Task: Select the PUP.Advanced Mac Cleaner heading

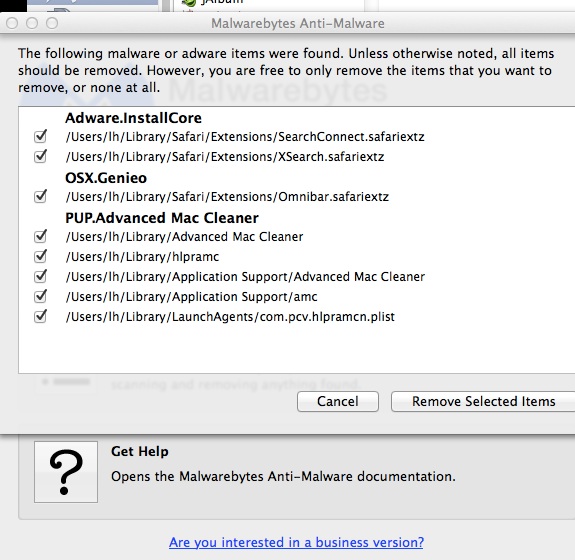Action: coord(162,218)
